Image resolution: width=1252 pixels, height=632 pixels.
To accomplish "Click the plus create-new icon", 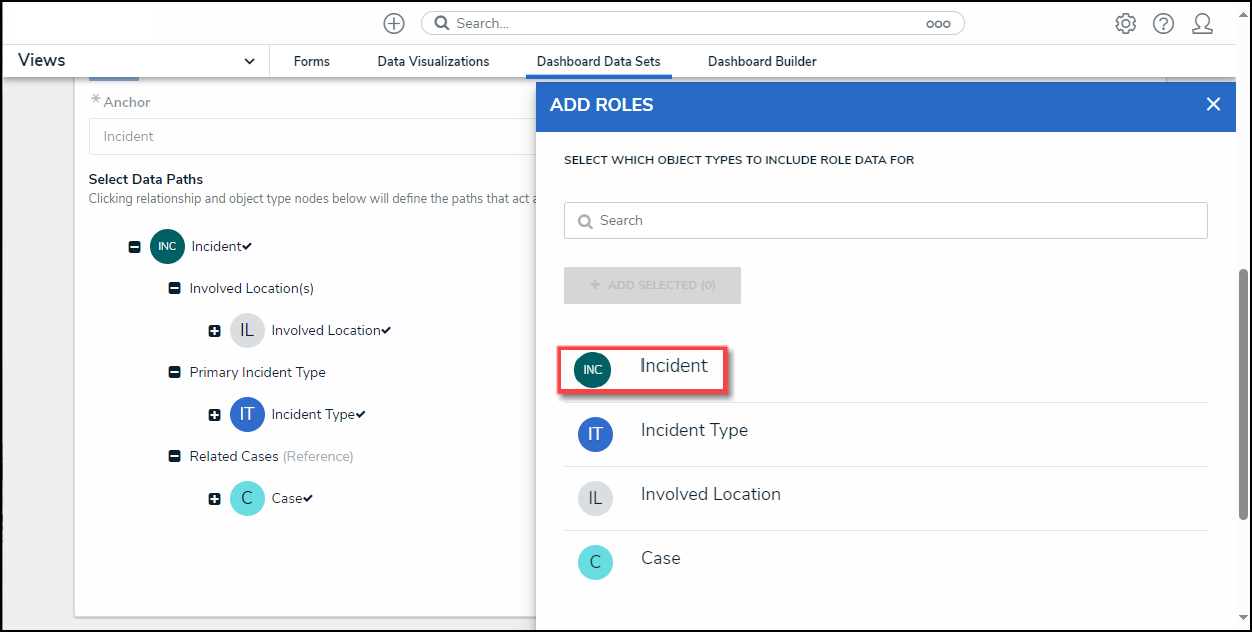I will point(394,24).
